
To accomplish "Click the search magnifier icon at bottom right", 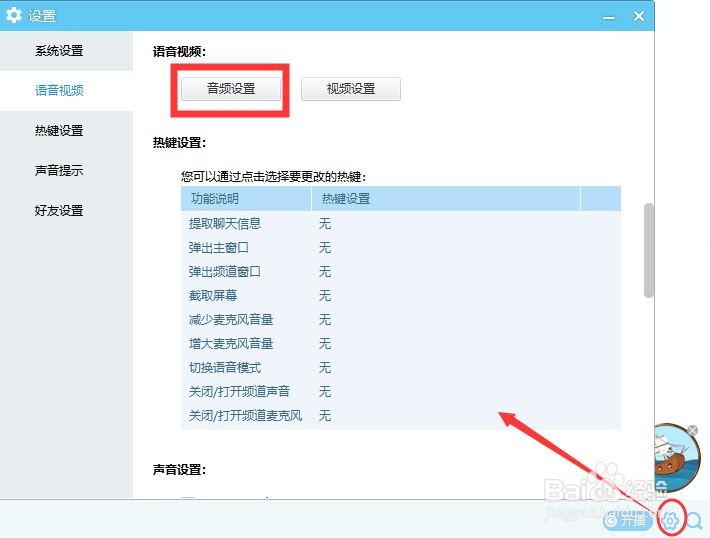I will click(x=695, y=521).
